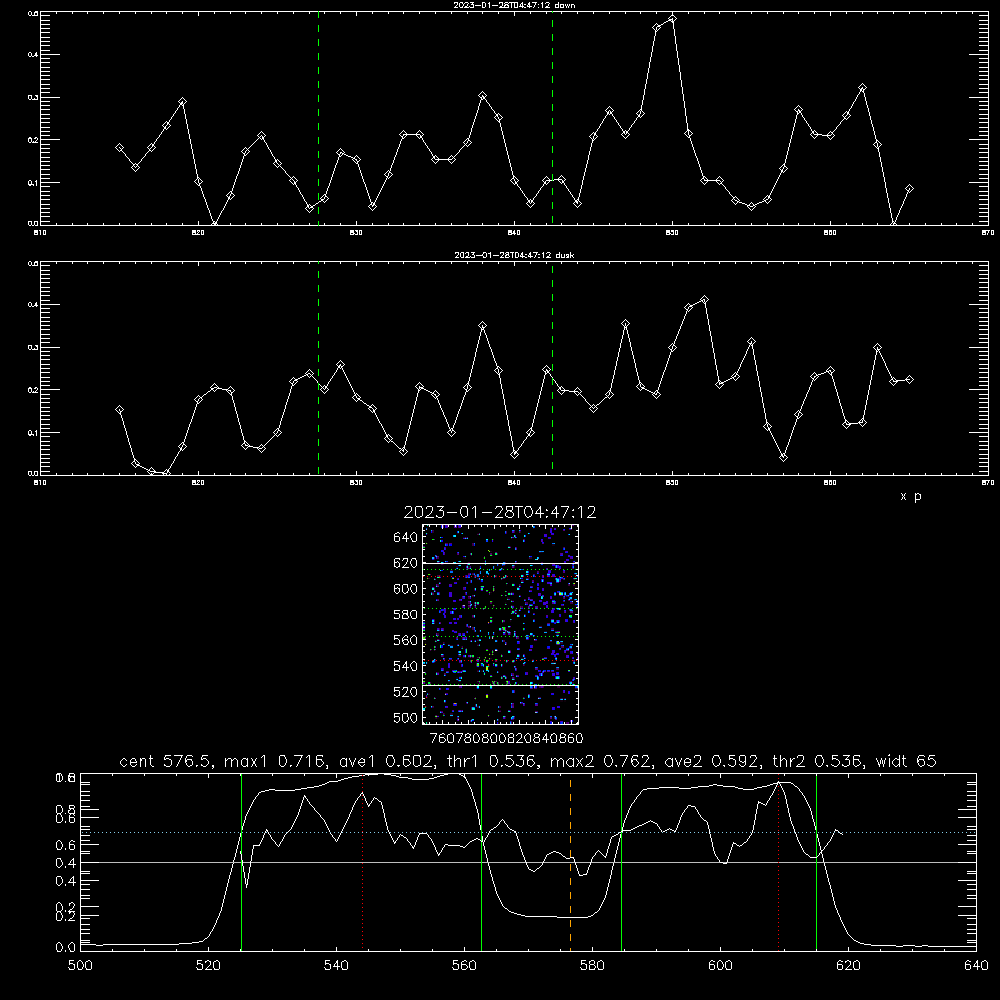Click the highest peak marker in dawn plot
The image size is (1000, 1000).
672,18
